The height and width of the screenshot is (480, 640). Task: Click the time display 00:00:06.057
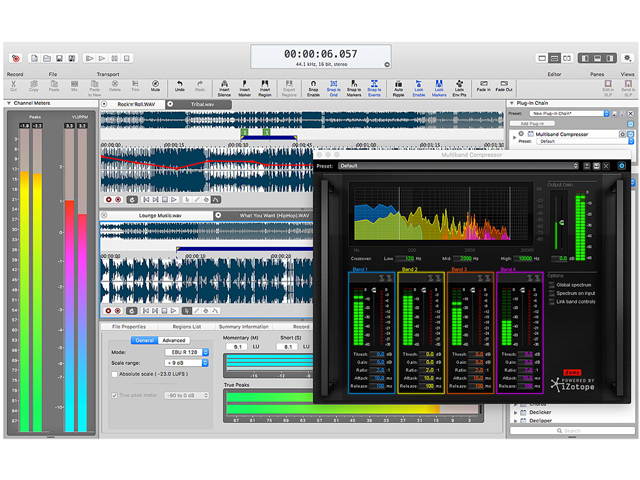pos(320,54)
